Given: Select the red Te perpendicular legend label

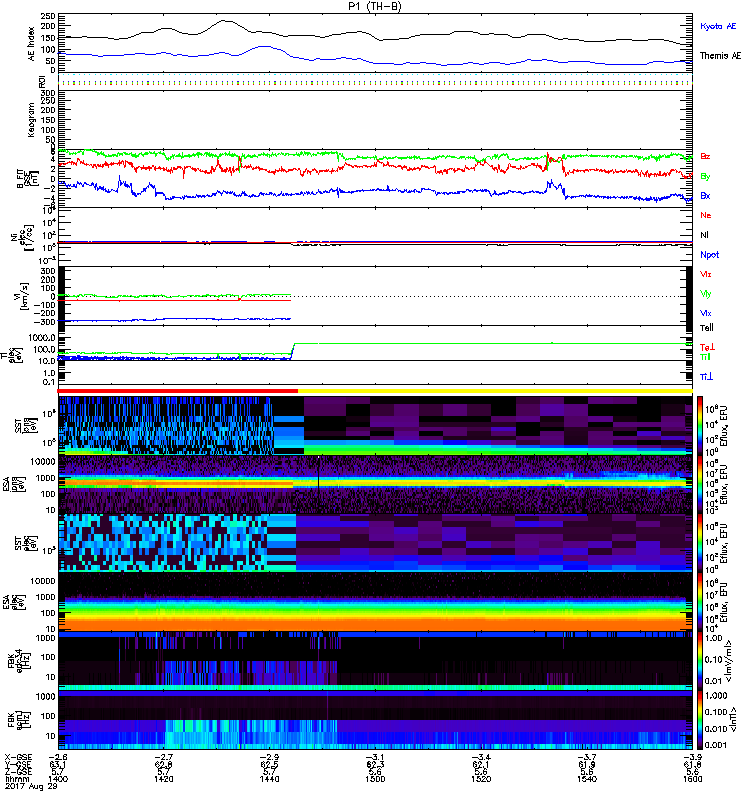Looking at the screenshot, I should [708, 347].
